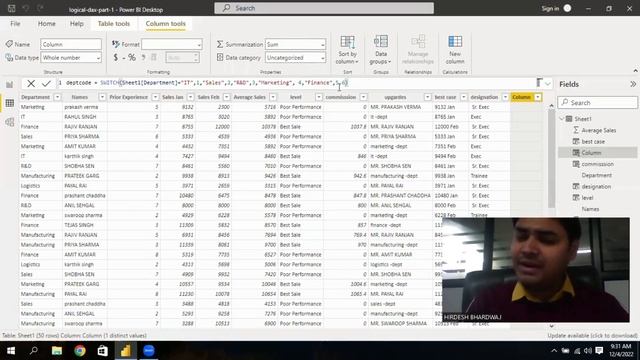Open Names column filter dropdown
The width and height of the screenshot is (640, 360).
click(102, 97)
